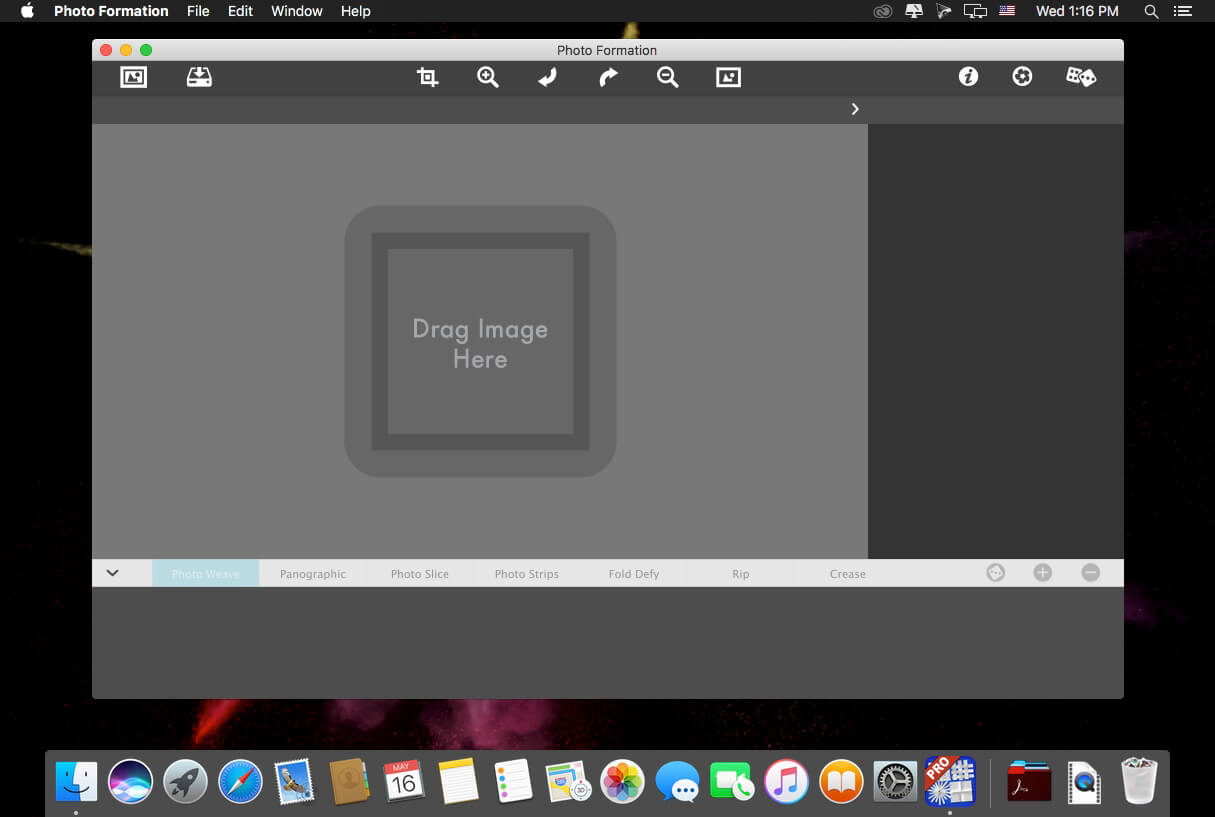Image resolution: width=1215 pixels, height=817 pixels.
Task: Open the Fold Defy tab
Action: click(x=634, y=574)
